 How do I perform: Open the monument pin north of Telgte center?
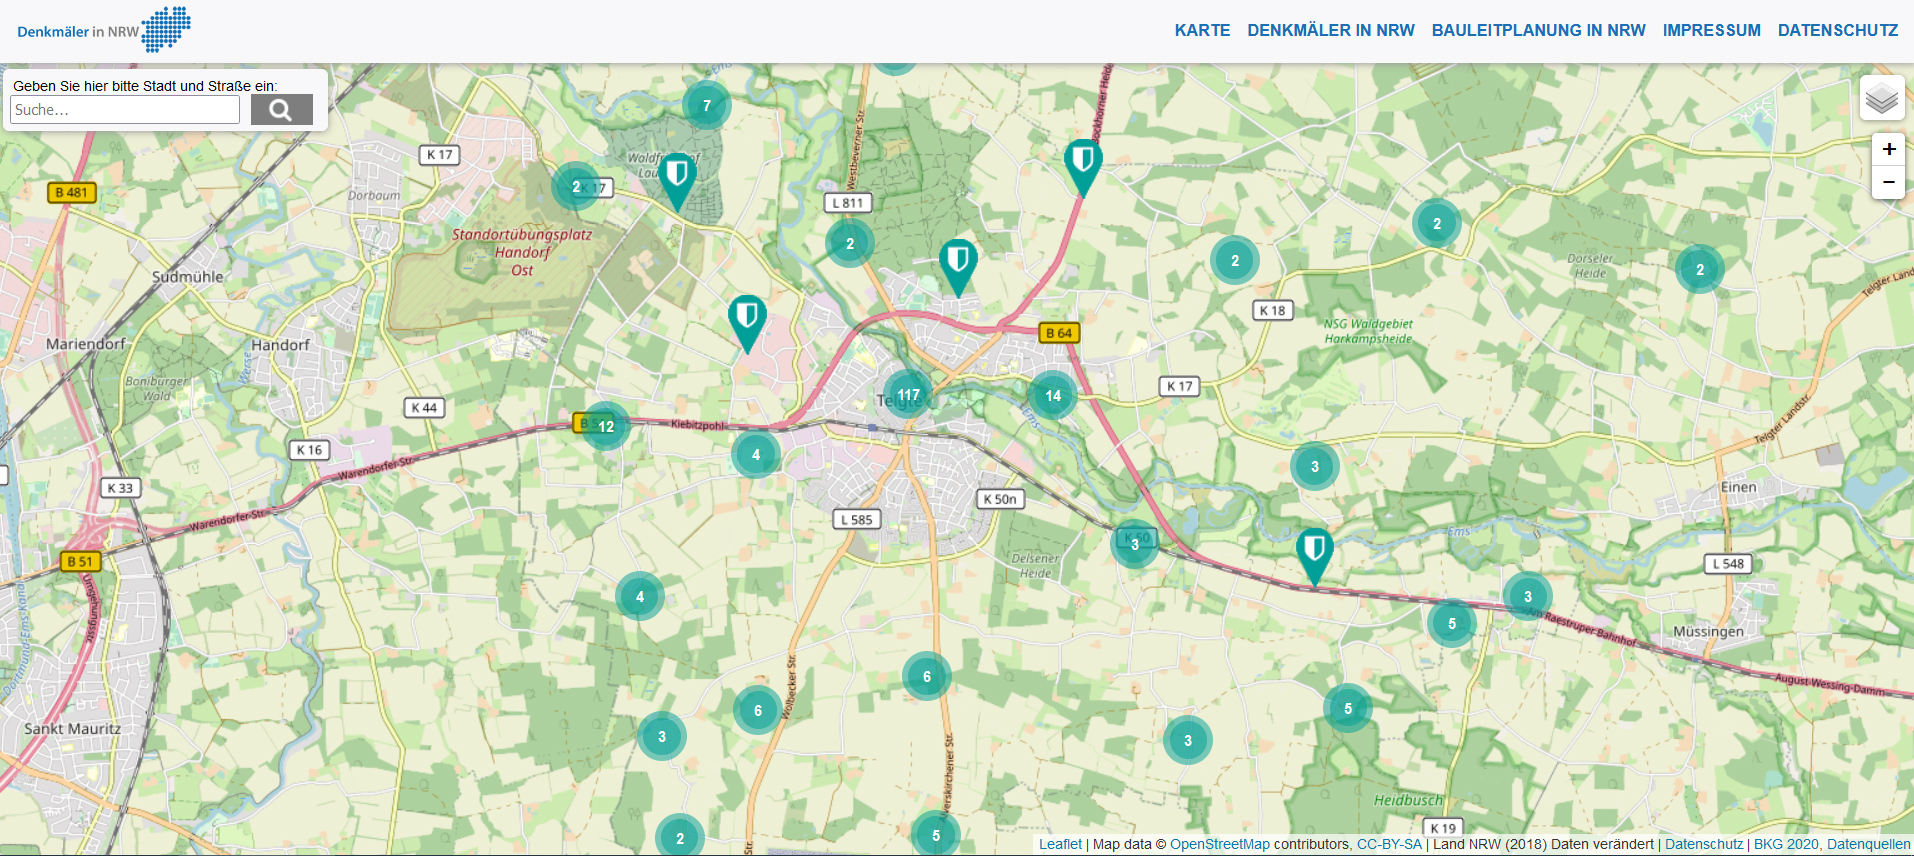click(957, 267)
